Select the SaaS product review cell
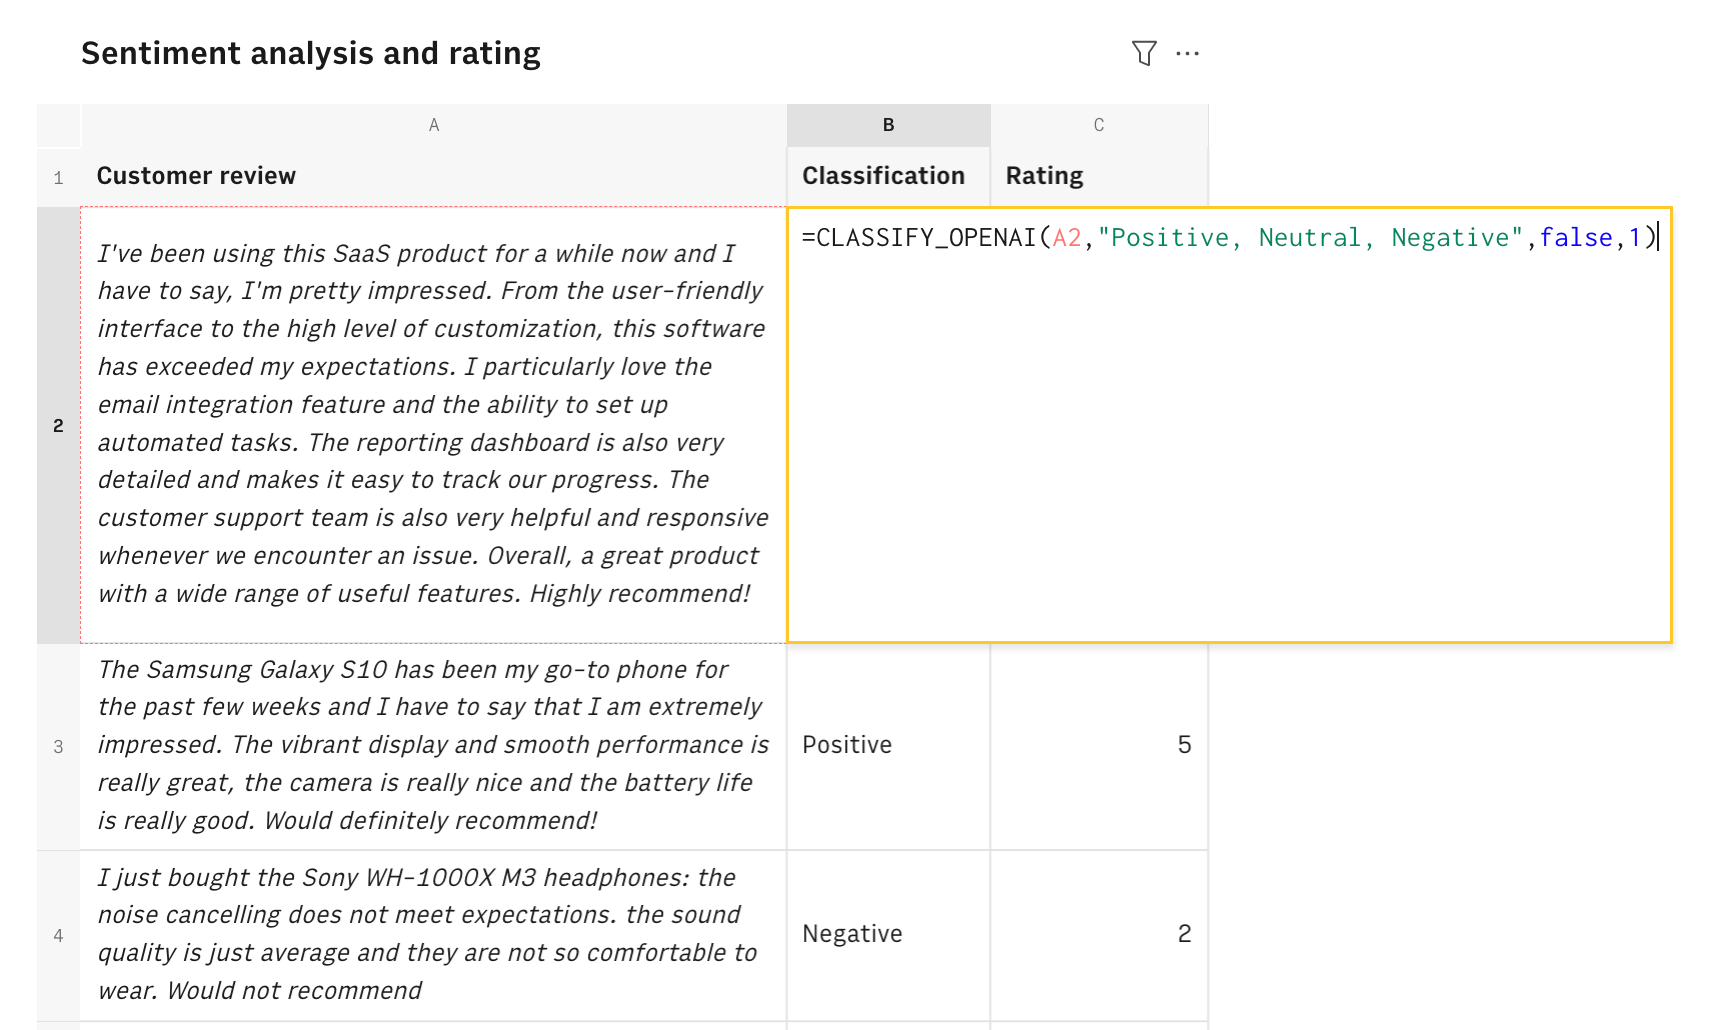The width and height of the screenshot is (1720, 1030). (x=433, y=424)
